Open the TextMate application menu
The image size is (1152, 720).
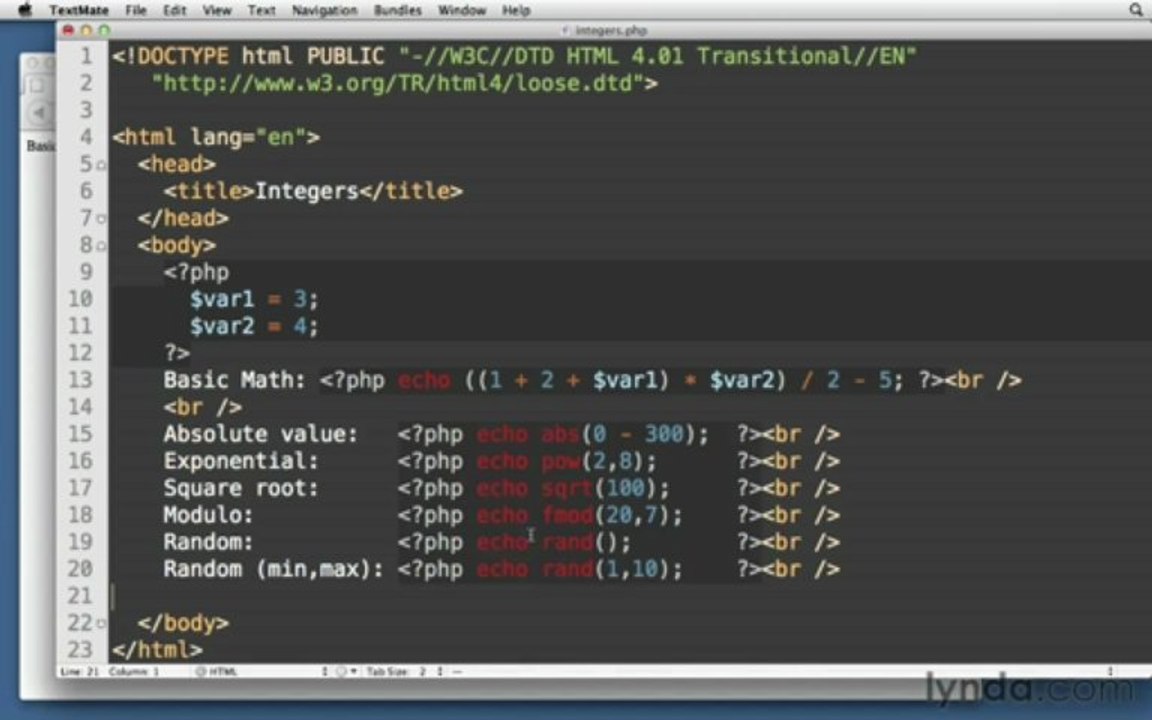(79, 10)
